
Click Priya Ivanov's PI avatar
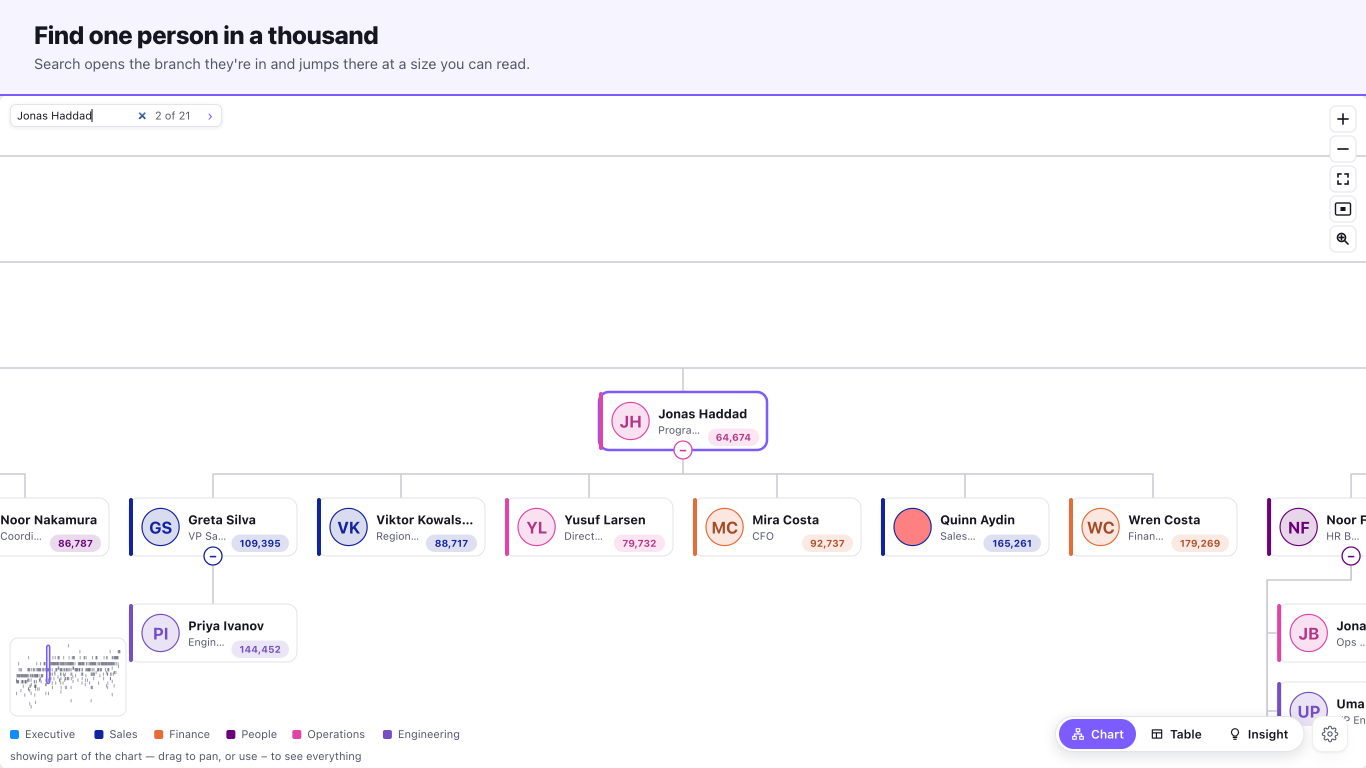[x=160, y=633]
